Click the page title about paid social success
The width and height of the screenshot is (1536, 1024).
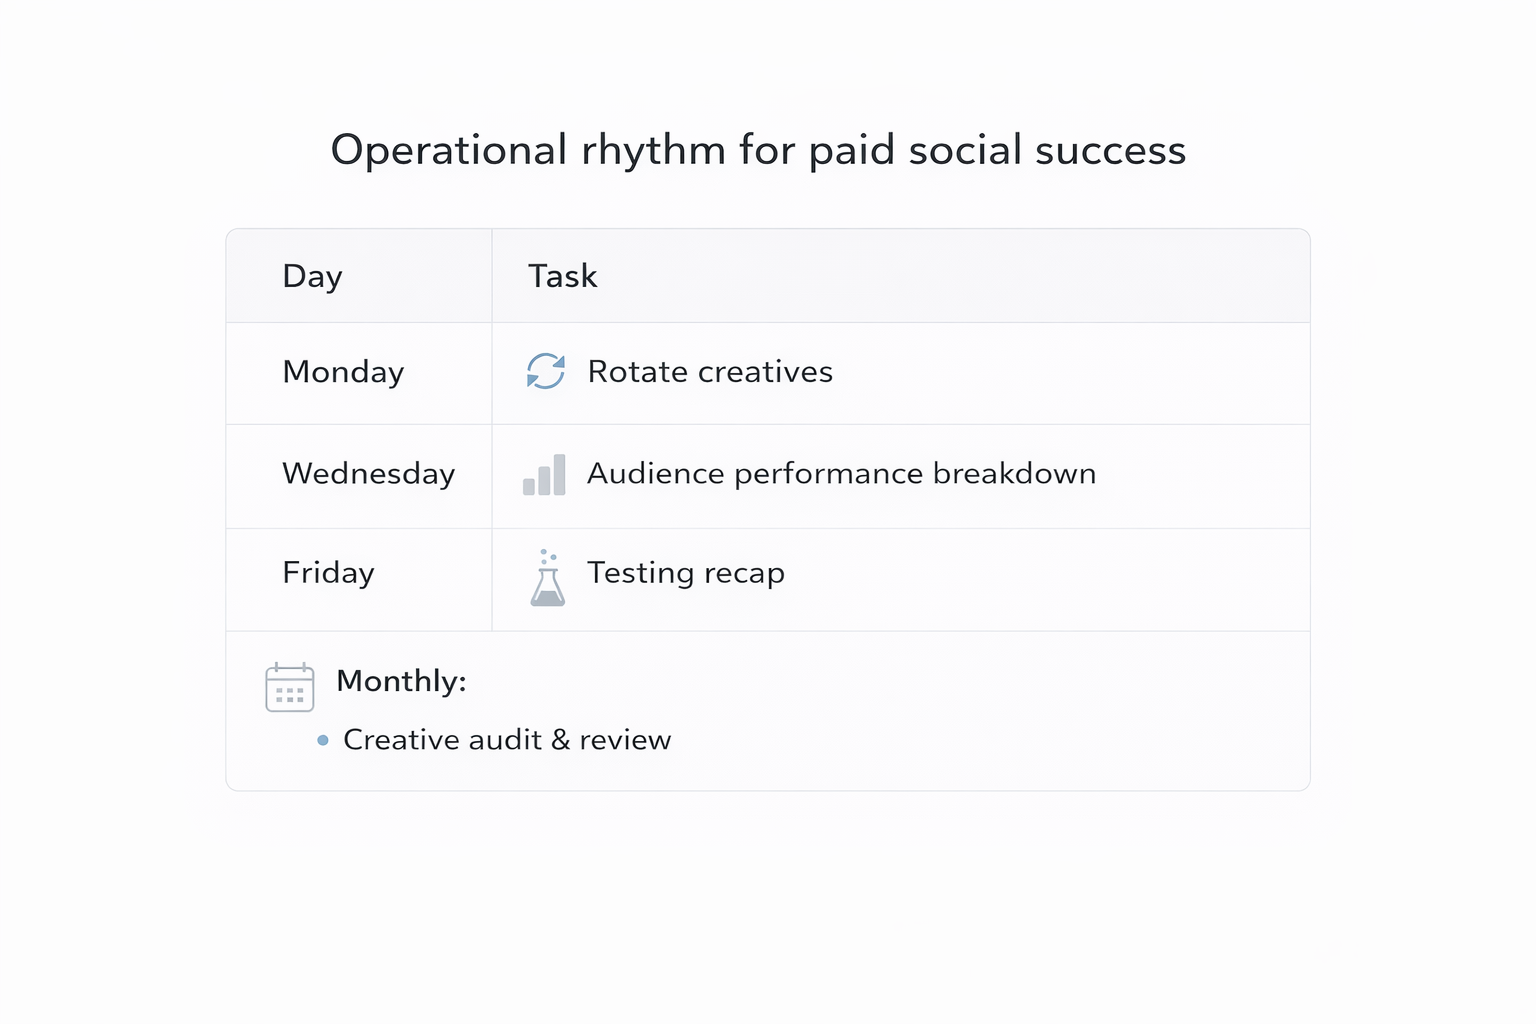[758, 150]
